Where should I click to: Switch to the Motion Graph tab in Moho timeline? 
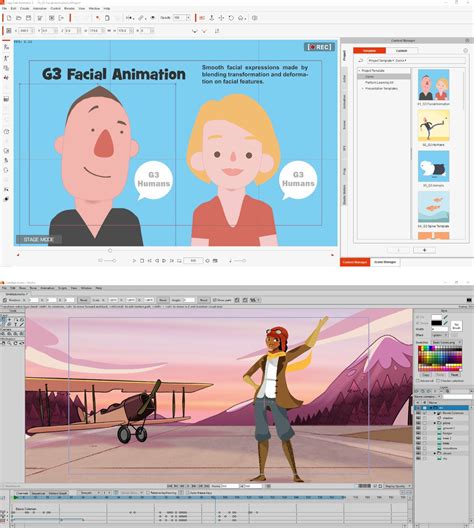click(x=58, y=493)
